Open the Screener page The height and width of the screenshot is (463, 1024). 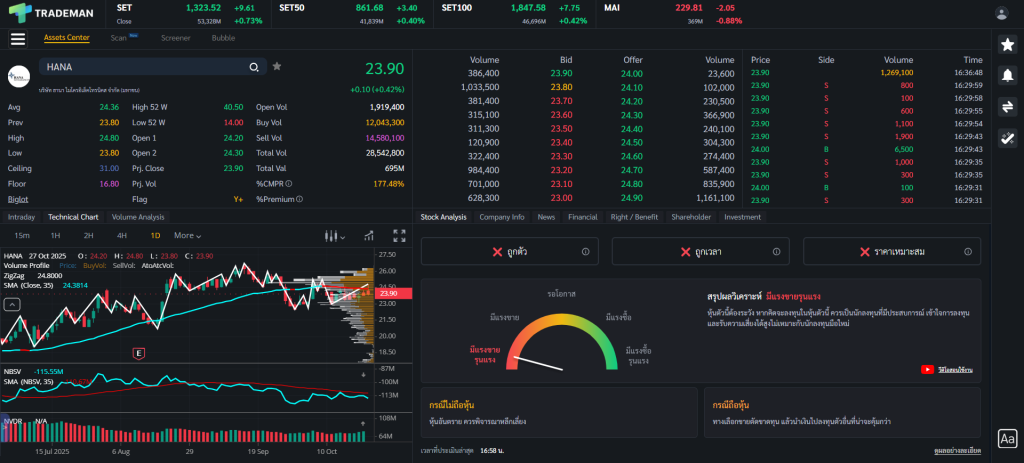pos(176,38)
